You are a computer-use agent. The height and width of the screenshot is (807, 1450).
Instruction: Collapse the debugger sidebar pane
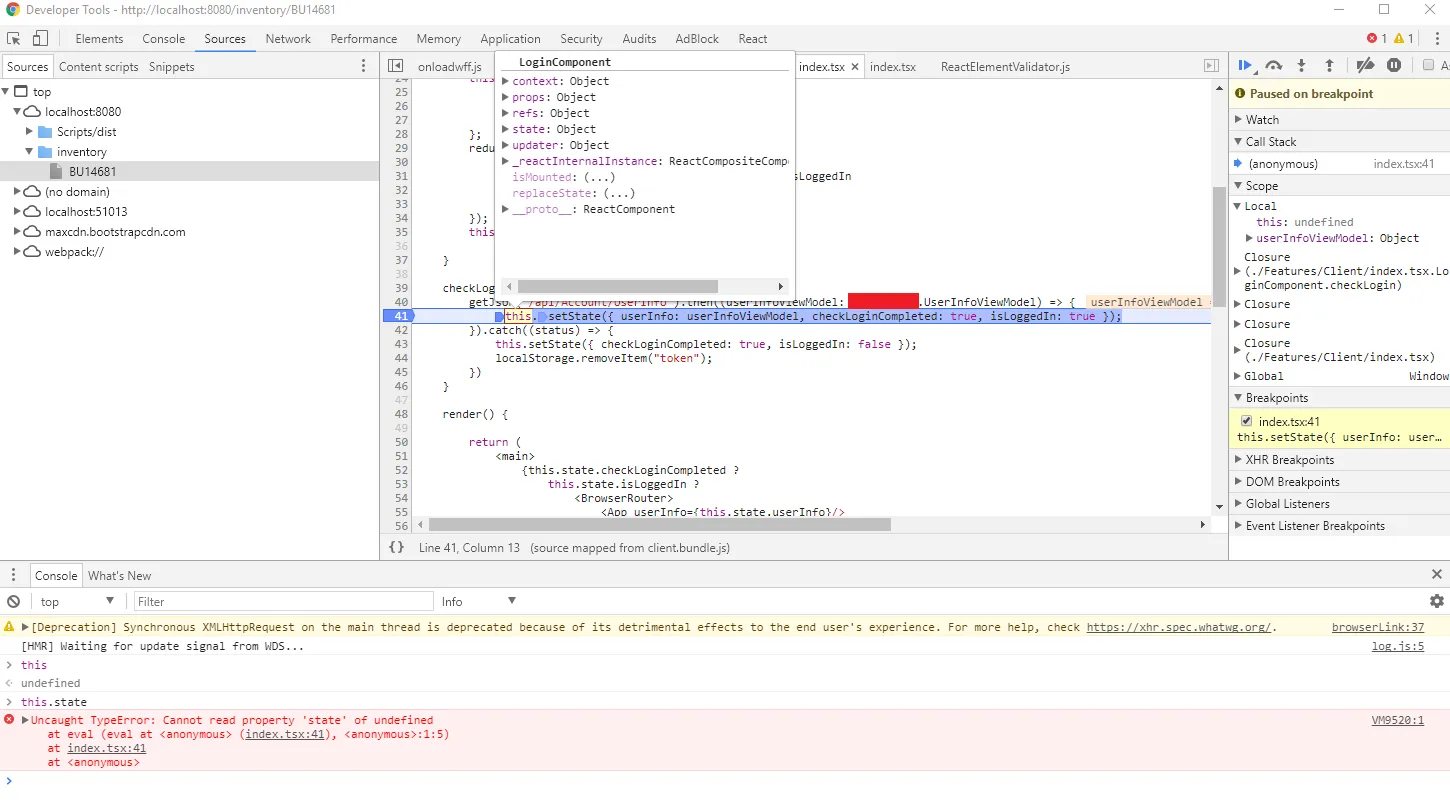[1211, 66]
